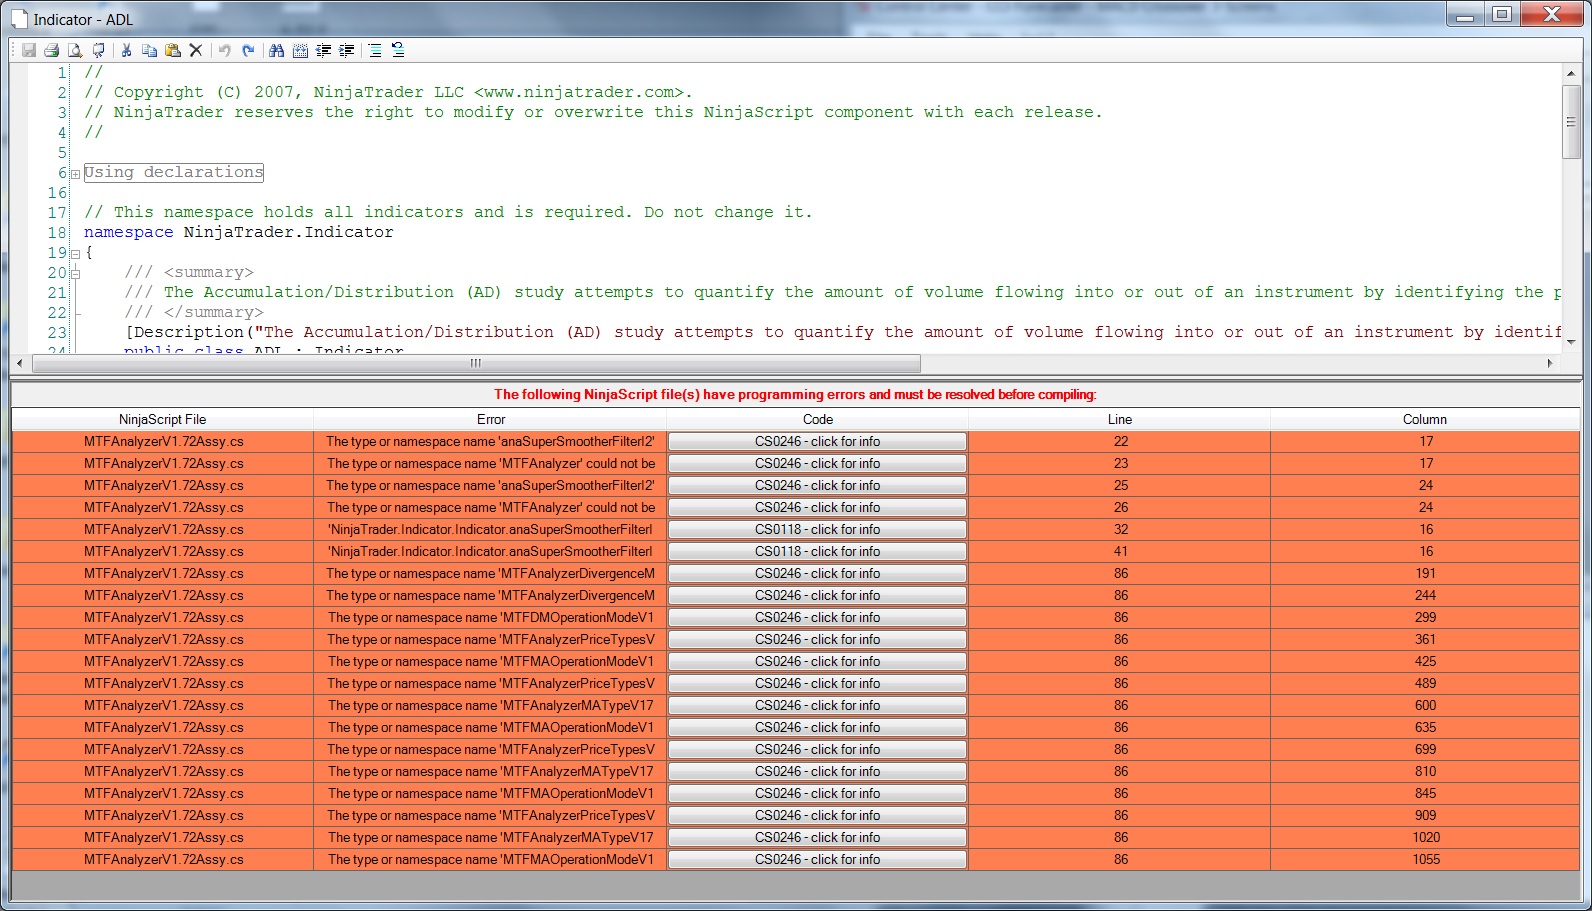
Task: Click the Column value 699 cell
Action: tap(1425, 750)
